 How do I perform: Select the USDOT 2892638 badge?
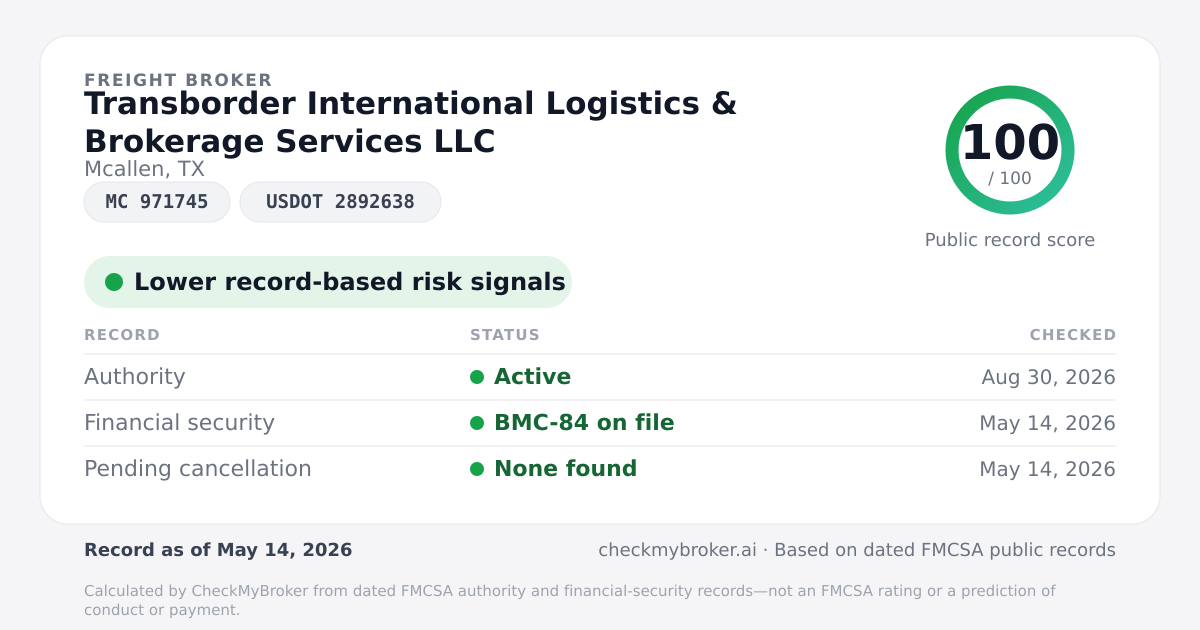pos(340,202)
